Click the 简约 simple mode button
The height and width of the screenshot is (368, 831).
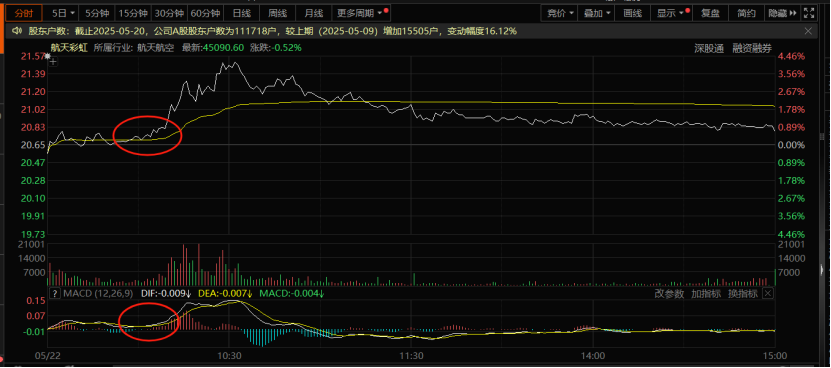746,13
